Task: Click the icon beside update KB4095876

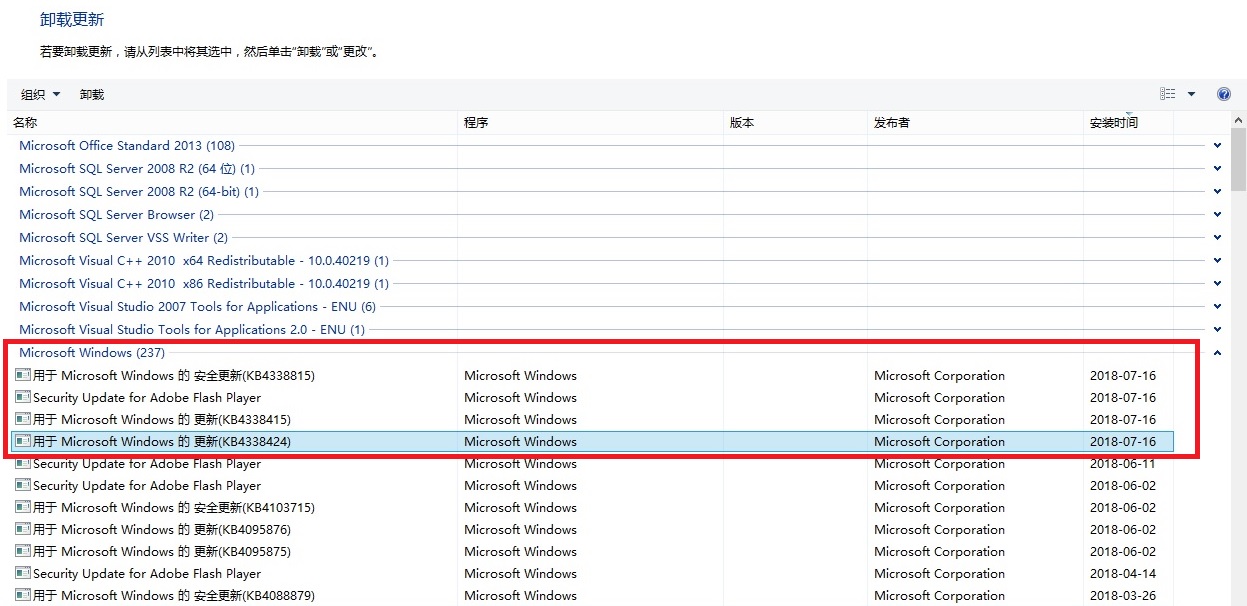Action: click(x=23, y=530)
